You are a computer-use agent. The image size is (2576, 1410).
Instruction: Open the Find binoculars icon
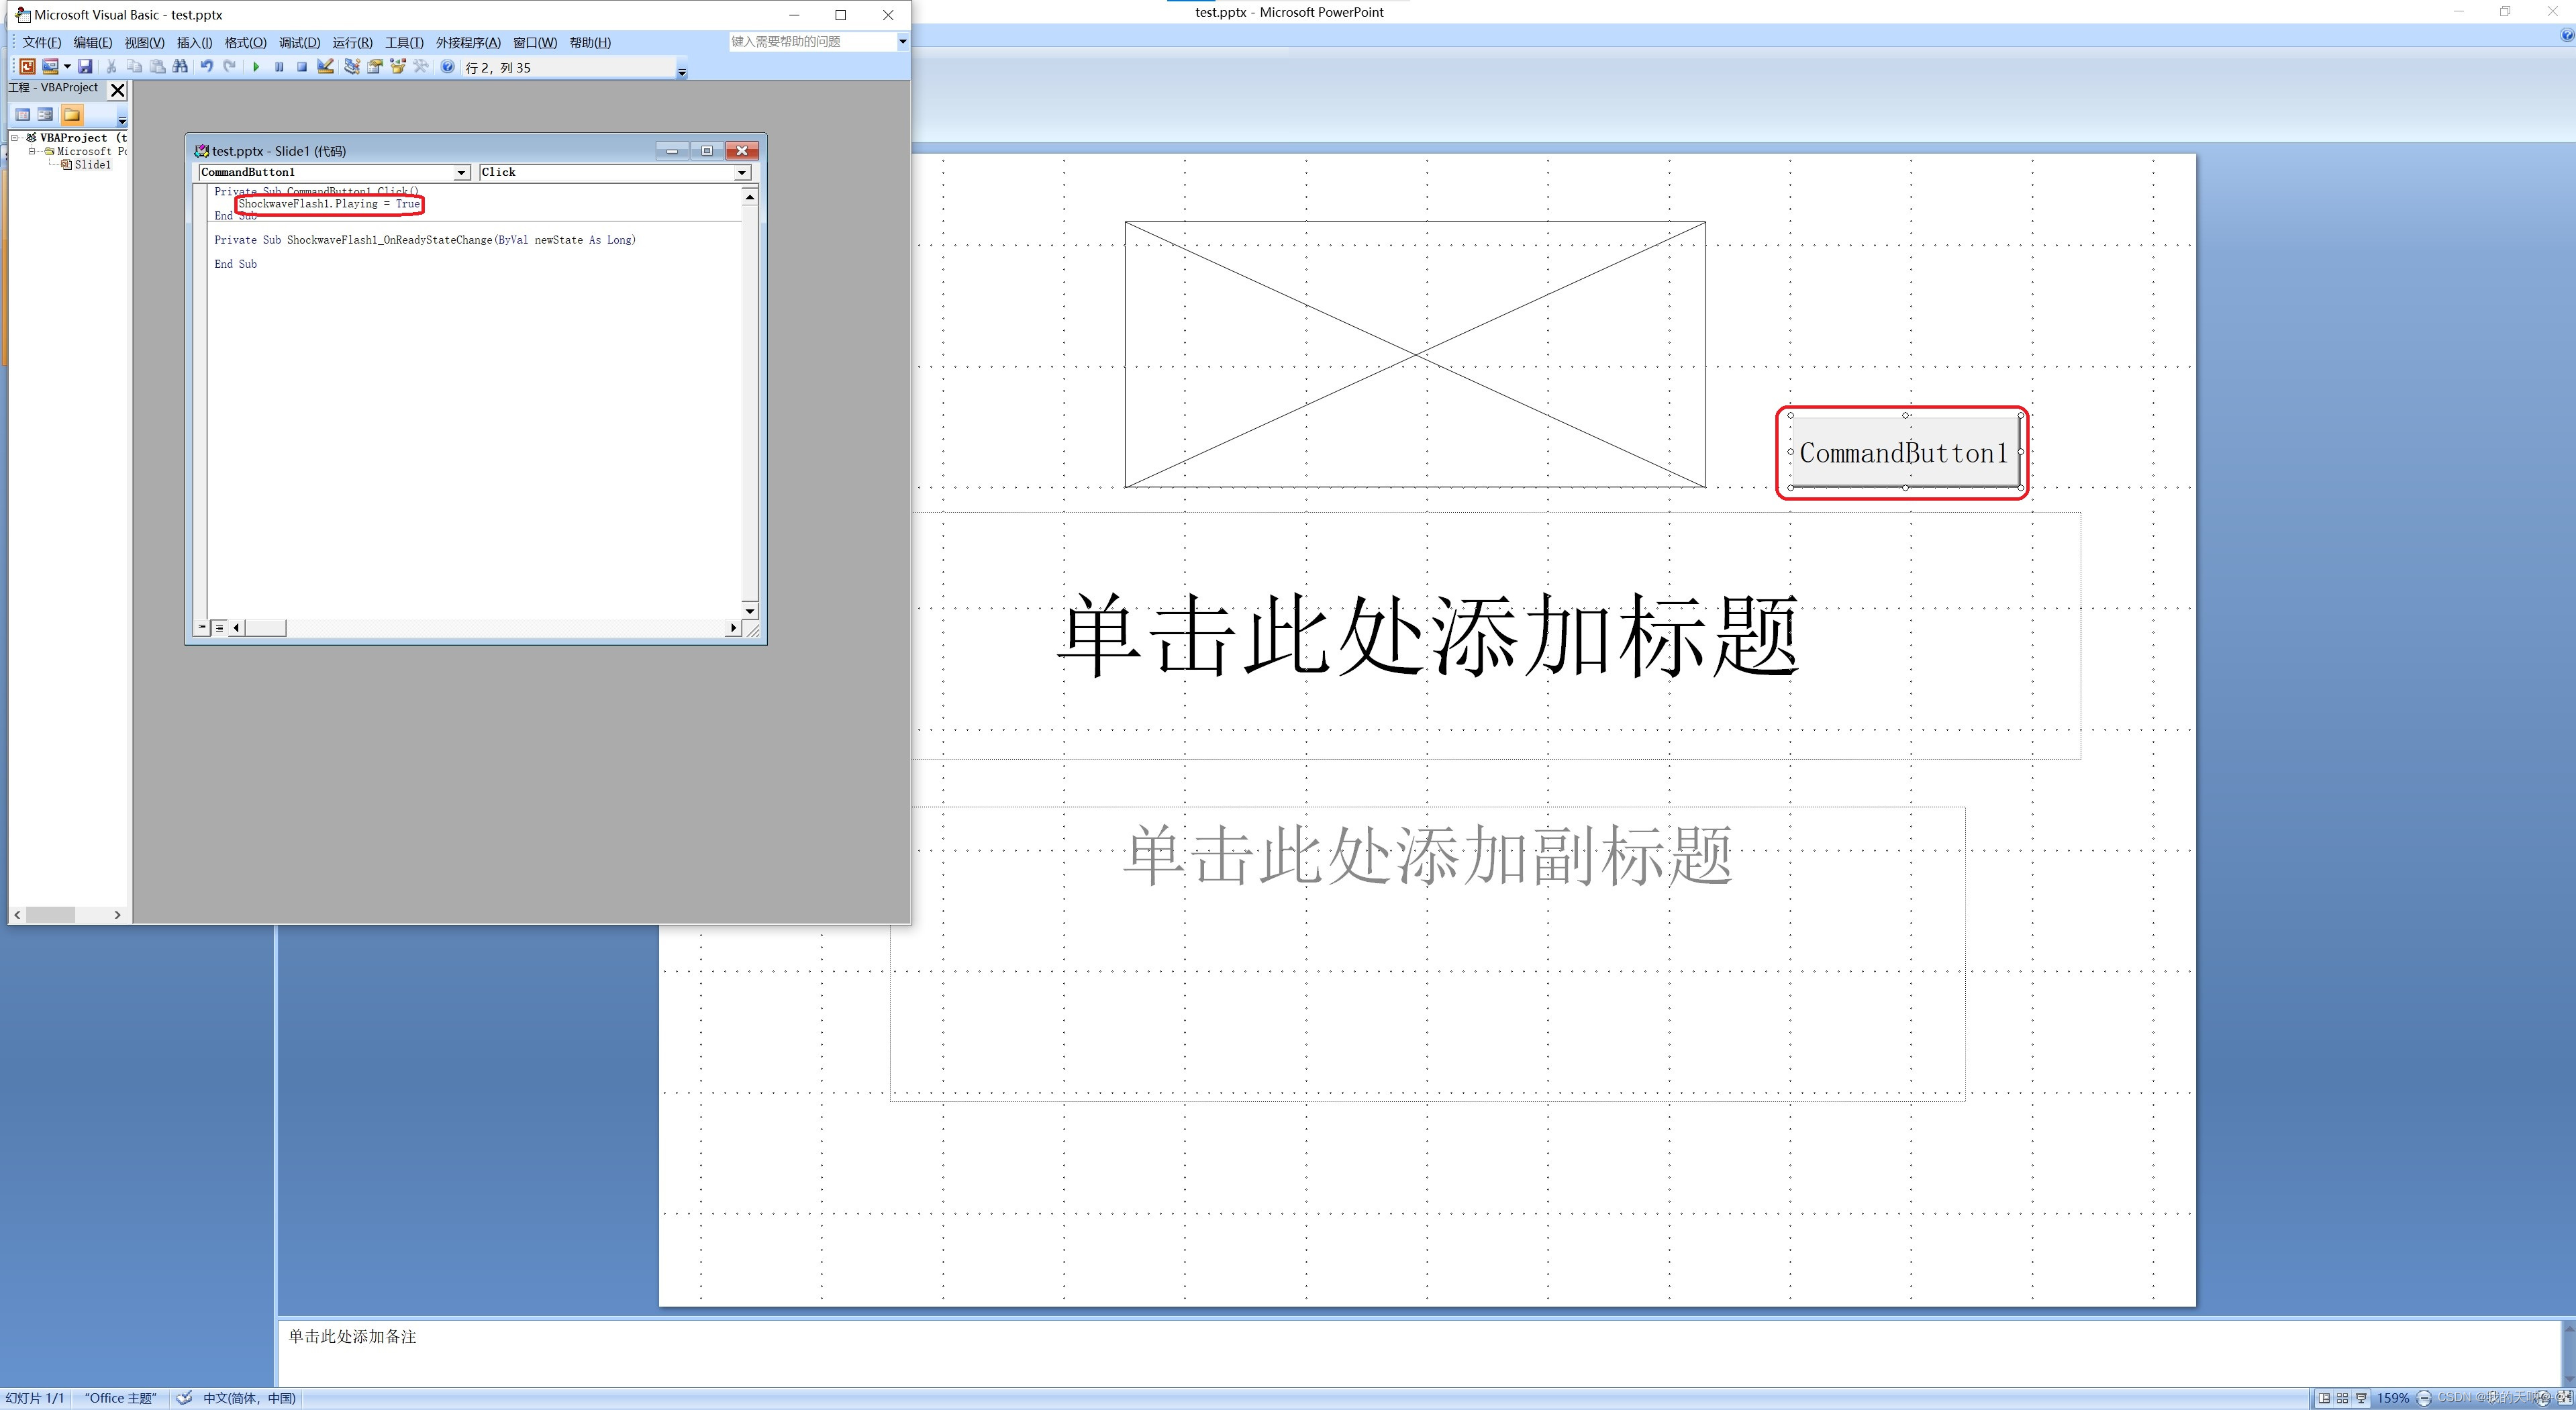[x=180, y=67]
